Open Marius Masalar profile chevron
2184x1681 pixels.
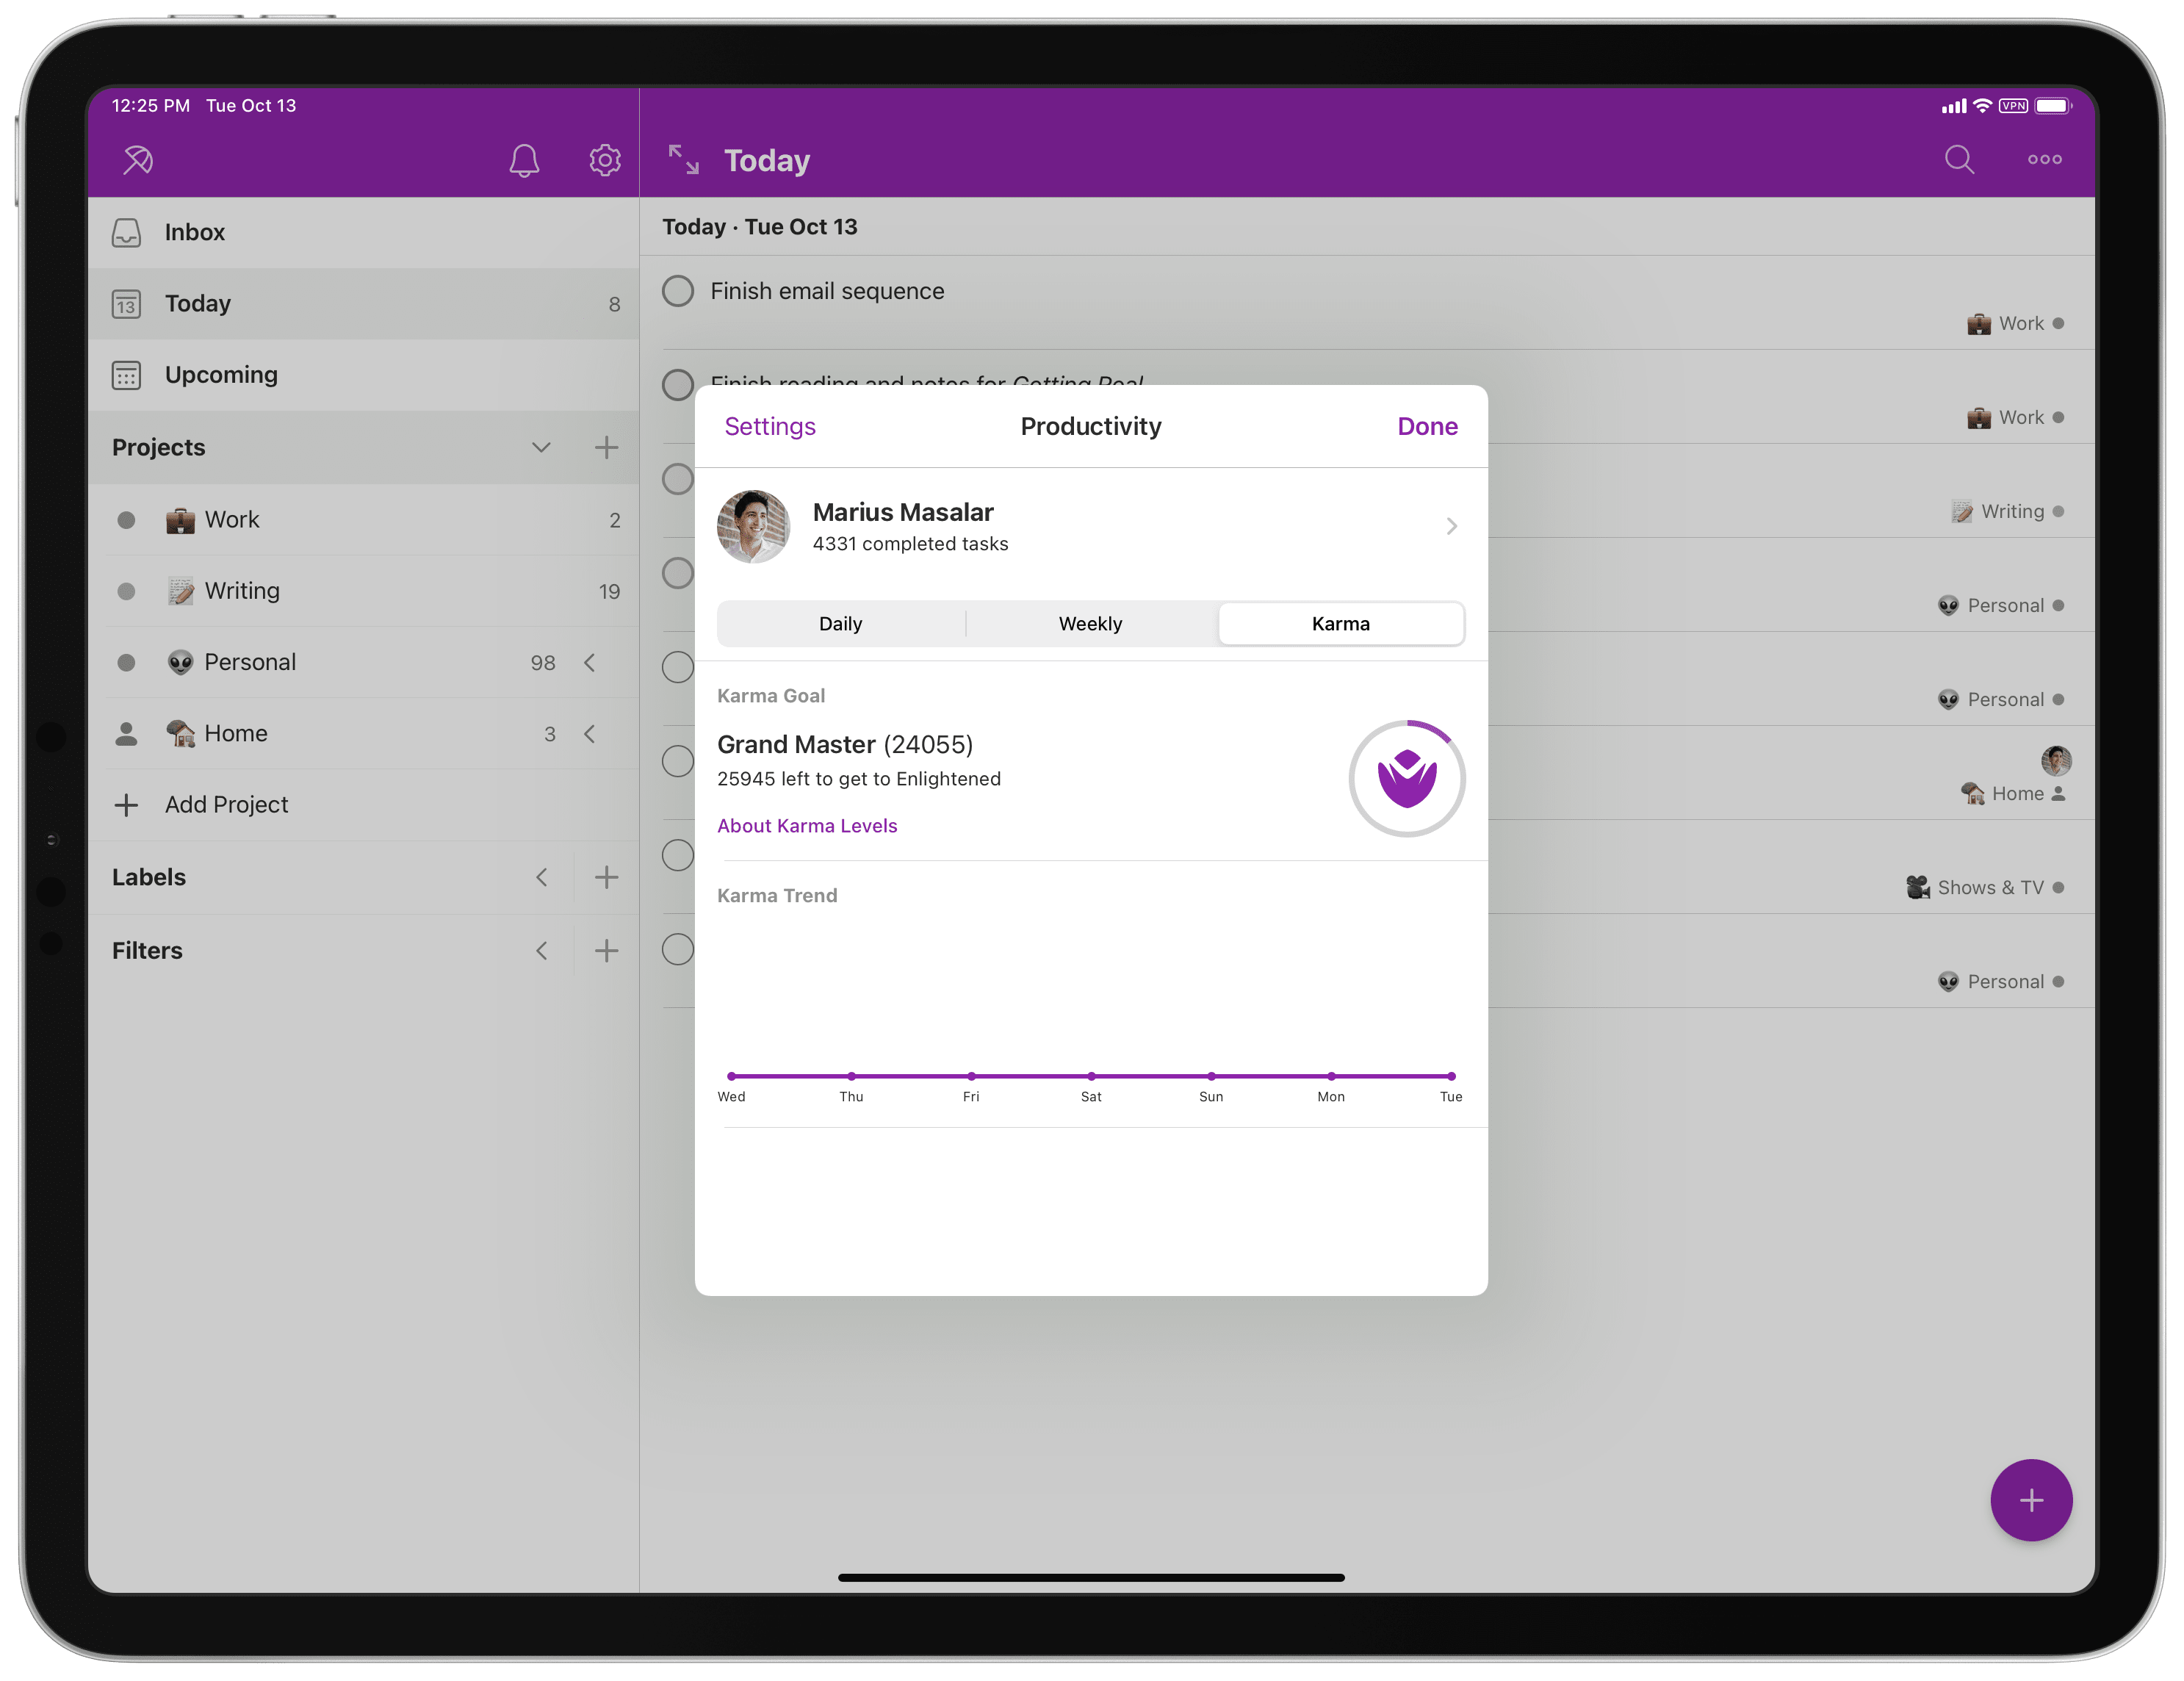1452,526
